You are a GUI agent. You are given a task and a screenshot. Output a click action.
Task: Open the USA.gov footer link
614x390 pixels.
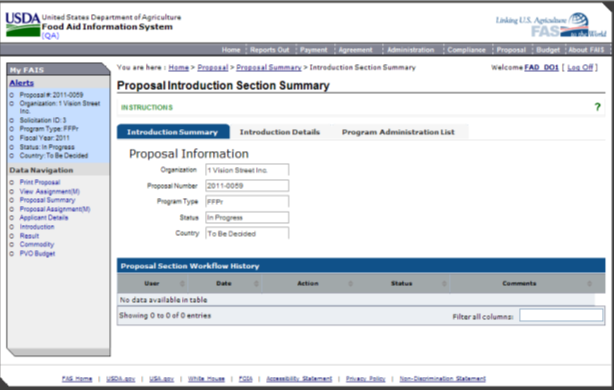[161, 379]
